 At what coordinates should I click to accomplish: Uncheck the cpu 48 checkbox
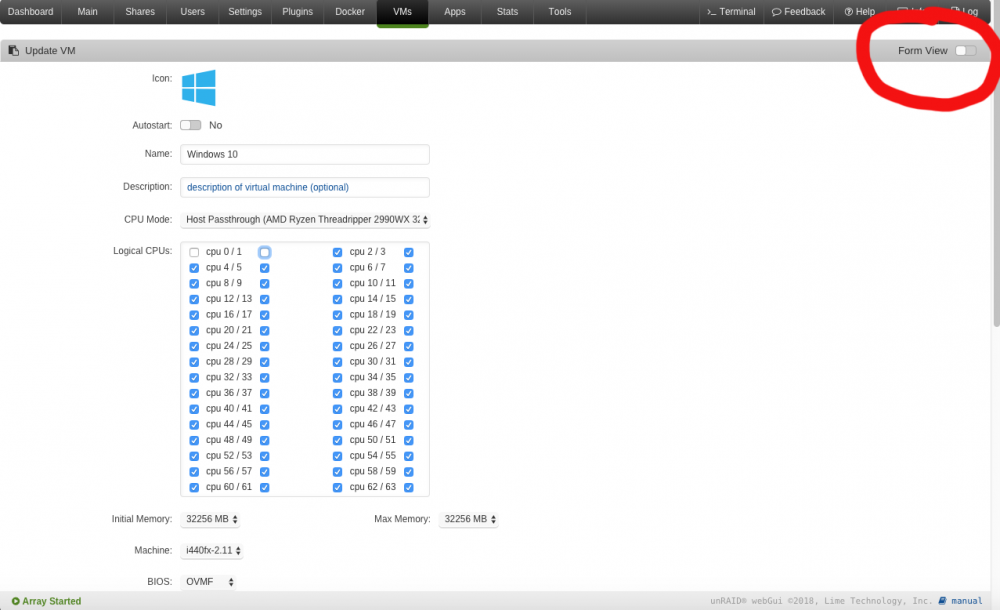coord(194,440)
